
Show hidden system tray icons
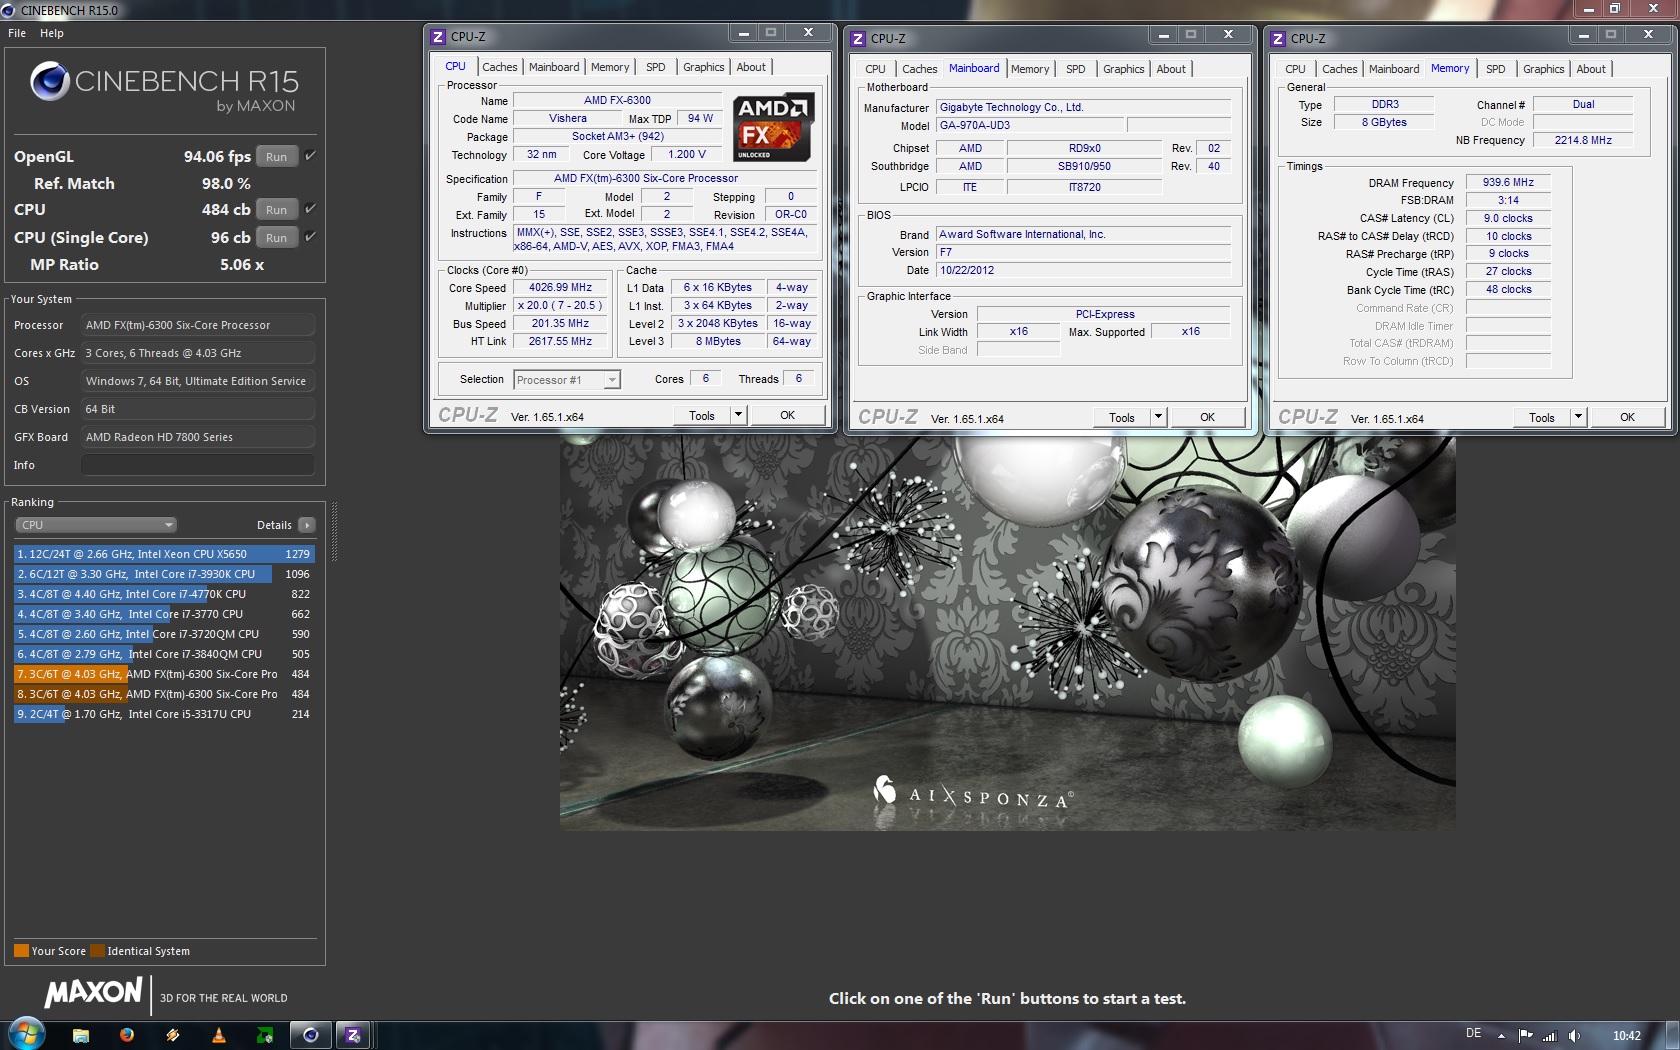click(1500, 1036)
